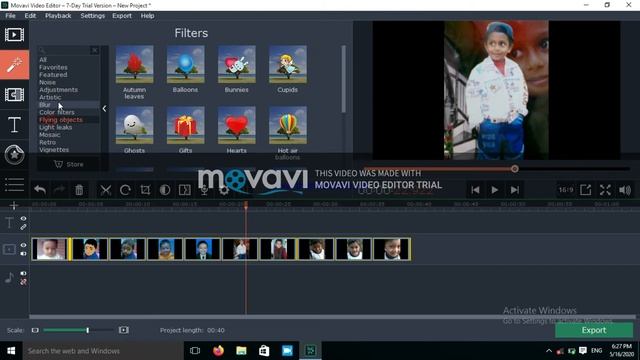Open the Crop tool
The height and width of the screenshot is (360, 640).
[x=145, y=190]
